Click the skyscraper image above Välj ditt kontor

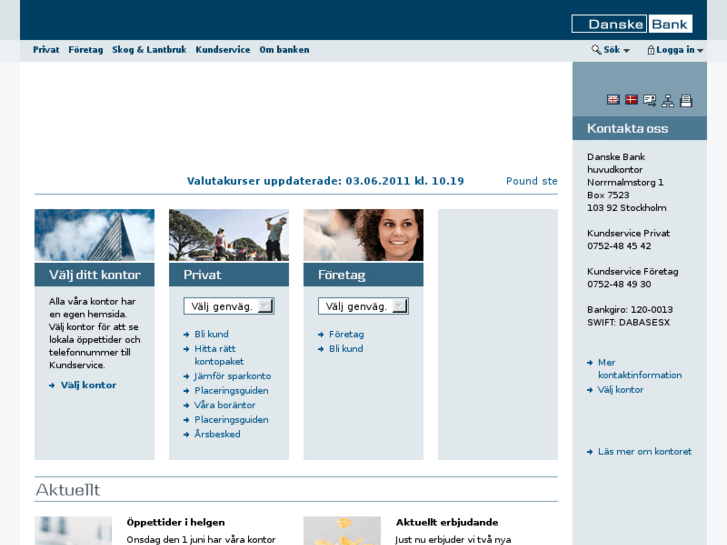tap(95, 235)
